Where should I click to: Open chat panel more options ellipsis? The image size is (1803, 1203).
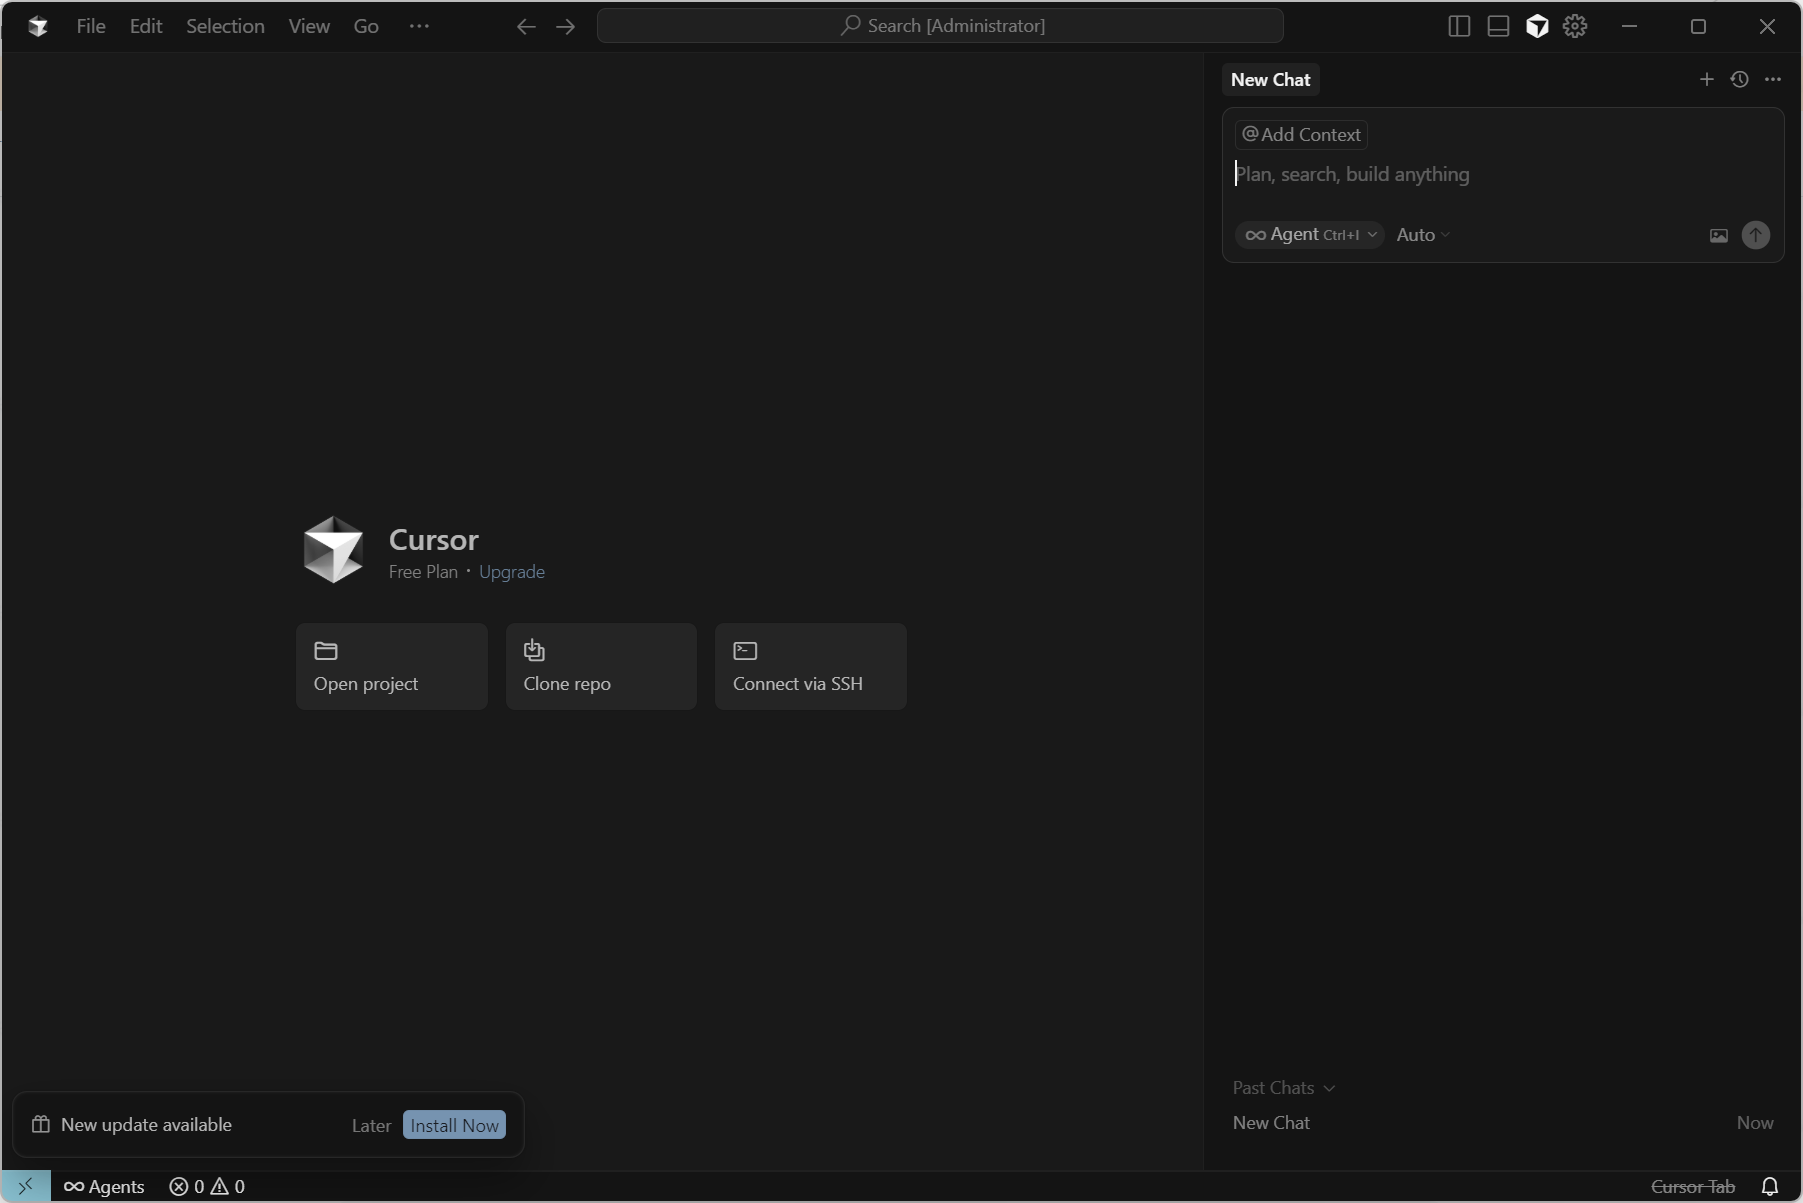[x=1773, y=80]
